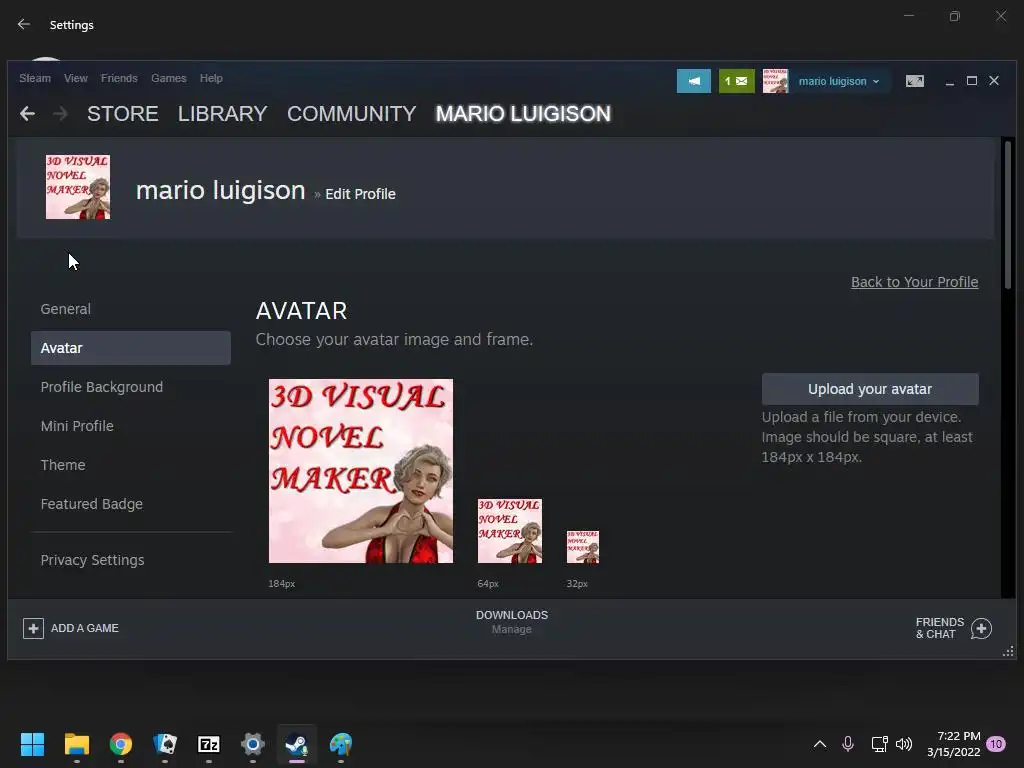Open the notification count badge

(x=996, y=744)
